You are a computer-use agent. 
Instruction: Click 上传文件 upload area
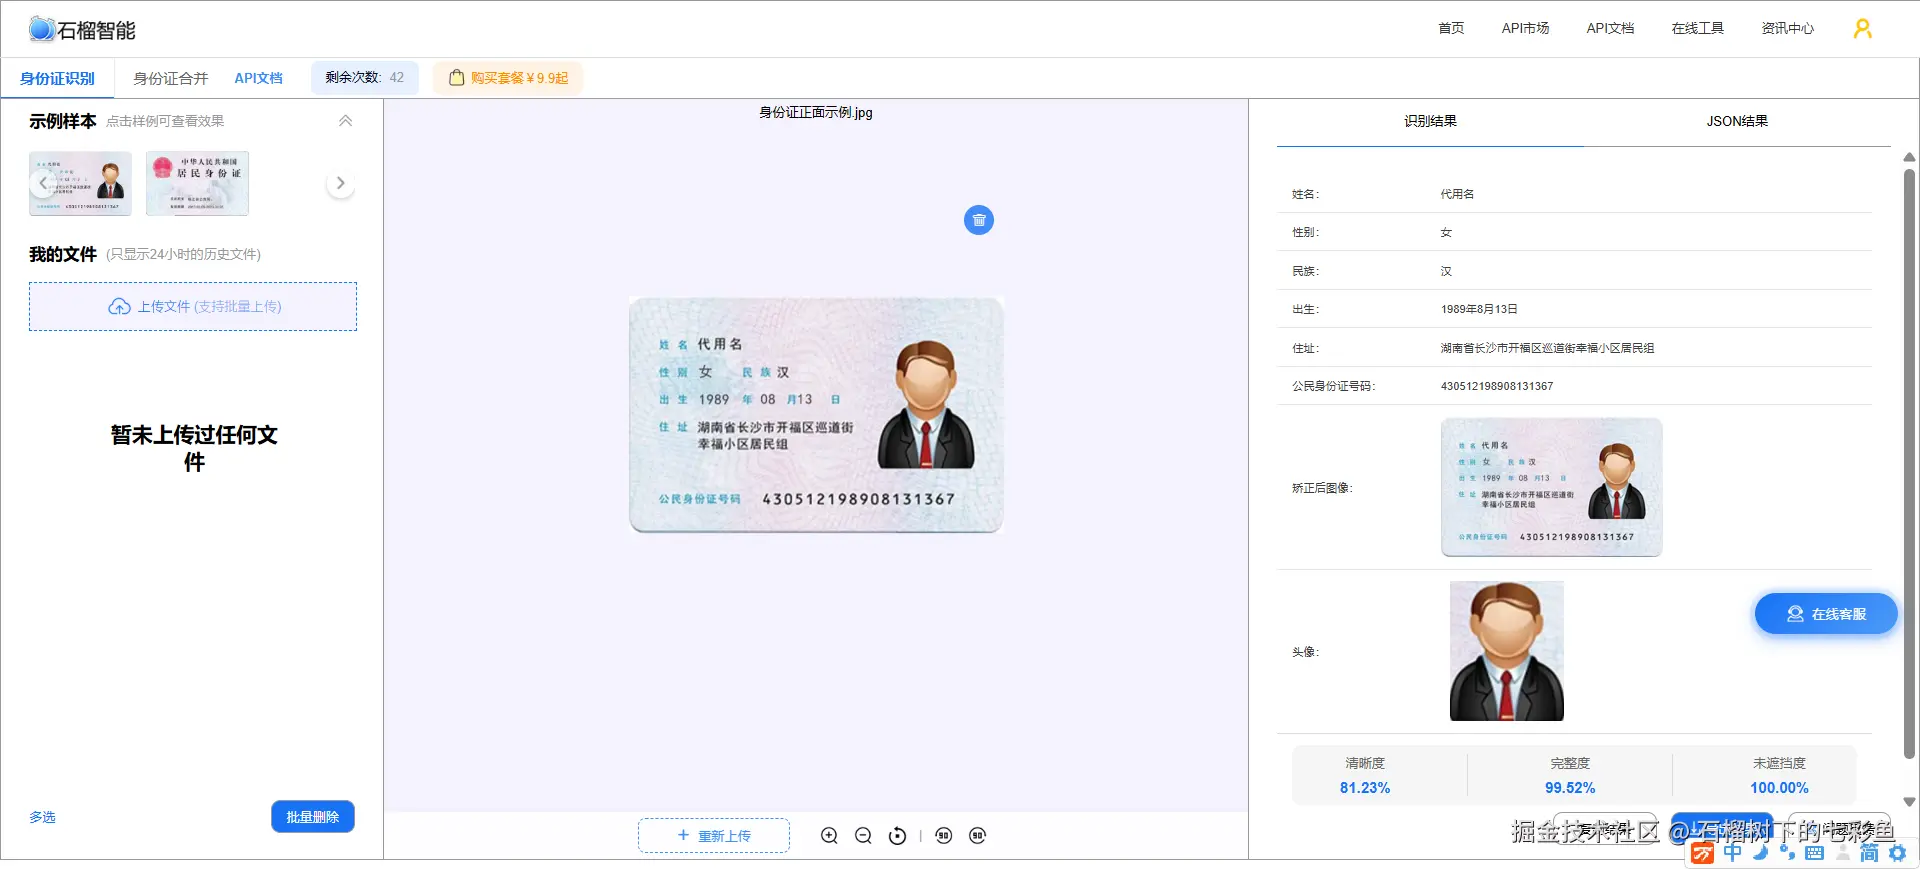[193, 307]
